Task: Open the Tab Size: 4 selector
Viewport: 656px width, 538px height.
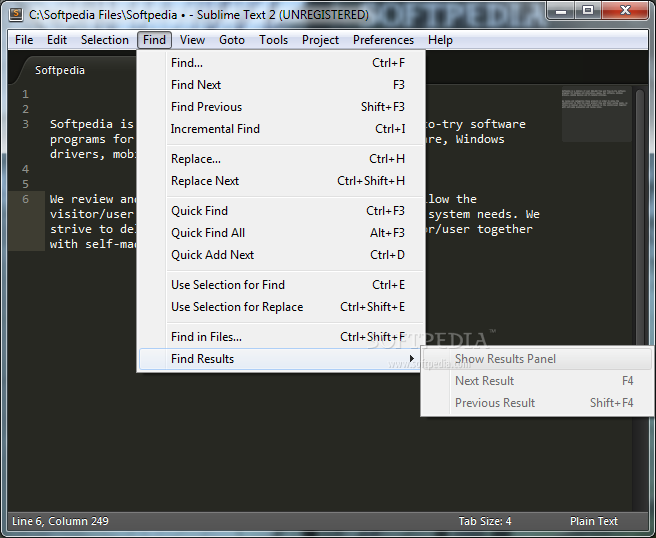Action: 485,521
